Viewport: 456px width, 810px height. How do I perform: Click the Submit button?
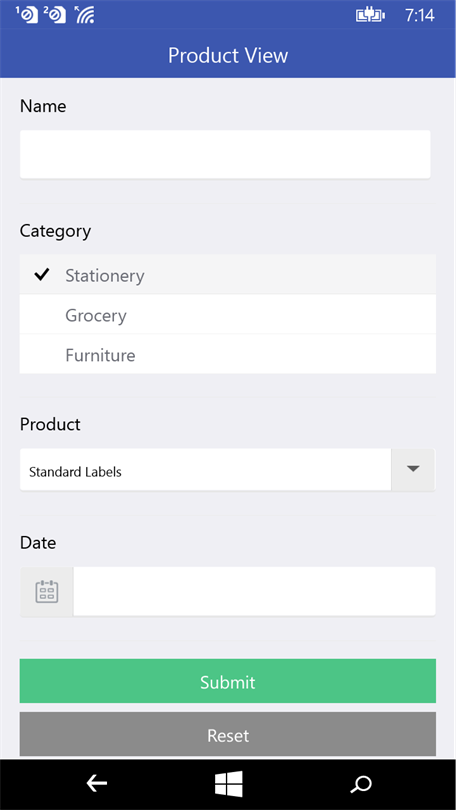(x=228, y=681)
